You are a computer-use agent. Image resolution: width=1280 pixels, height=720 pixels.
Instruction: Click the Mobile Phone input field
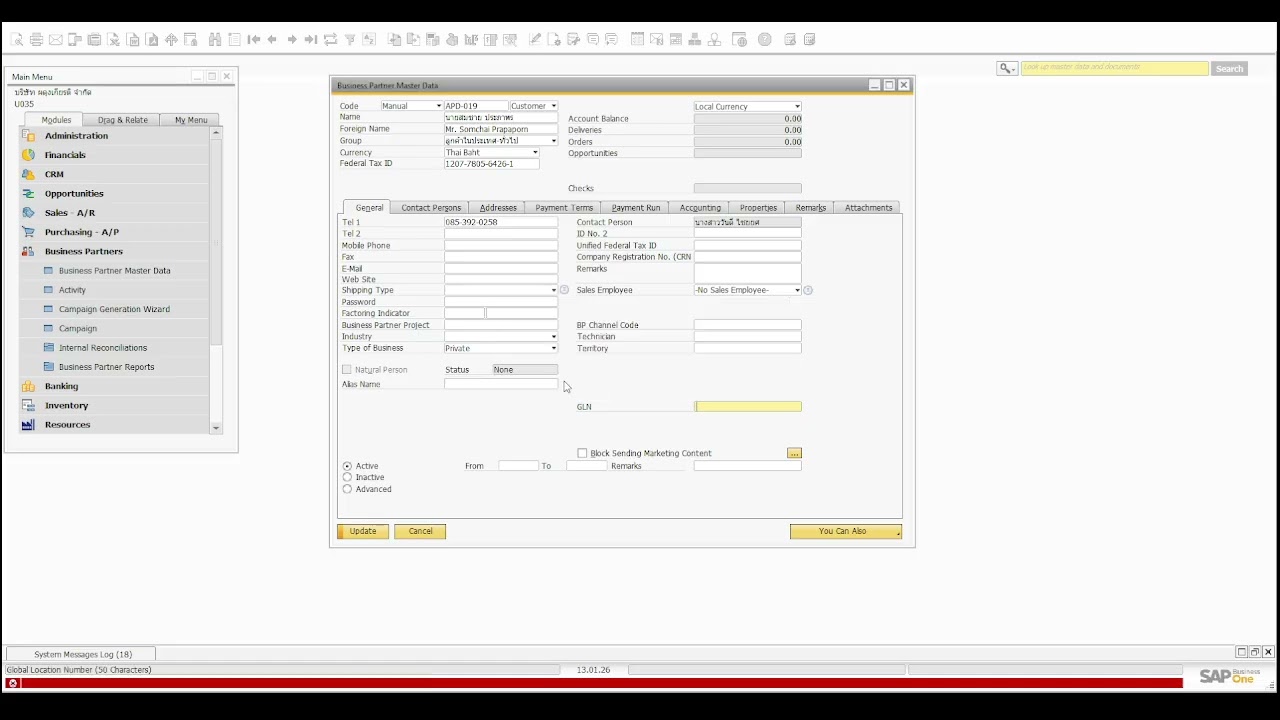click(x=501, y=245)
